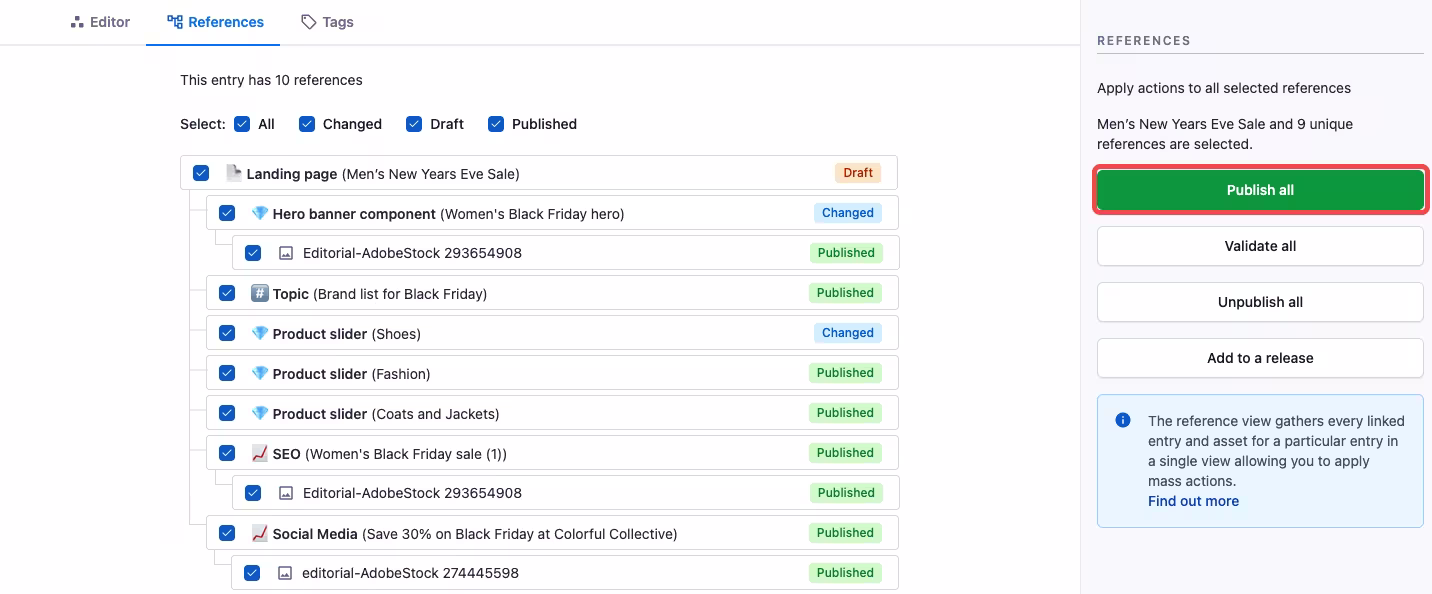The width and height of the screenshot is (1432, 594).
Task: Click the Changed badge on Product slider (Shoes)
Action: [848, 333]
